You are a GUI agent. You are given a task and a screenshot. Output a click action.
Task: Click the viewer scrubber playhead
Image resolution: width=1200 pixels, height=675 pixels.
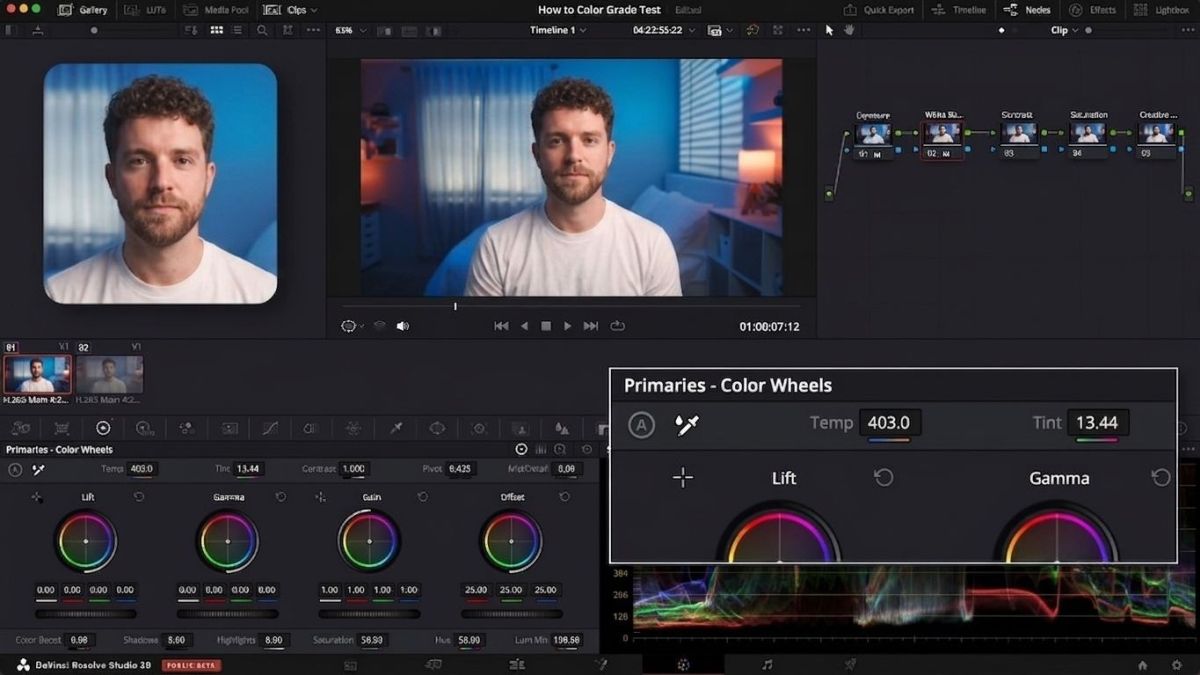tap(455, 306)
